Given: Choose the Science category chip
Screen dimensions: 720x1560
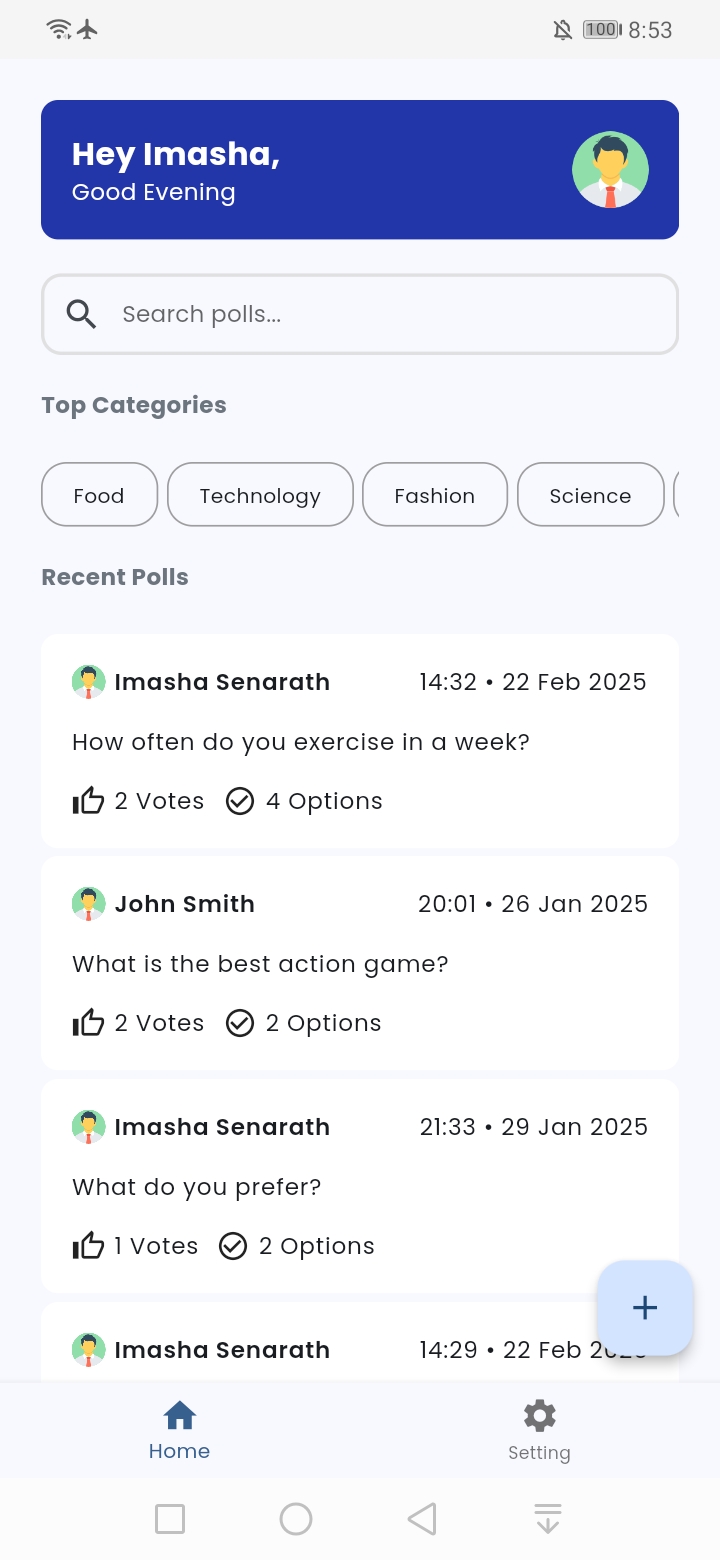Looking at the screenshot, I should [x=590, y=495].
